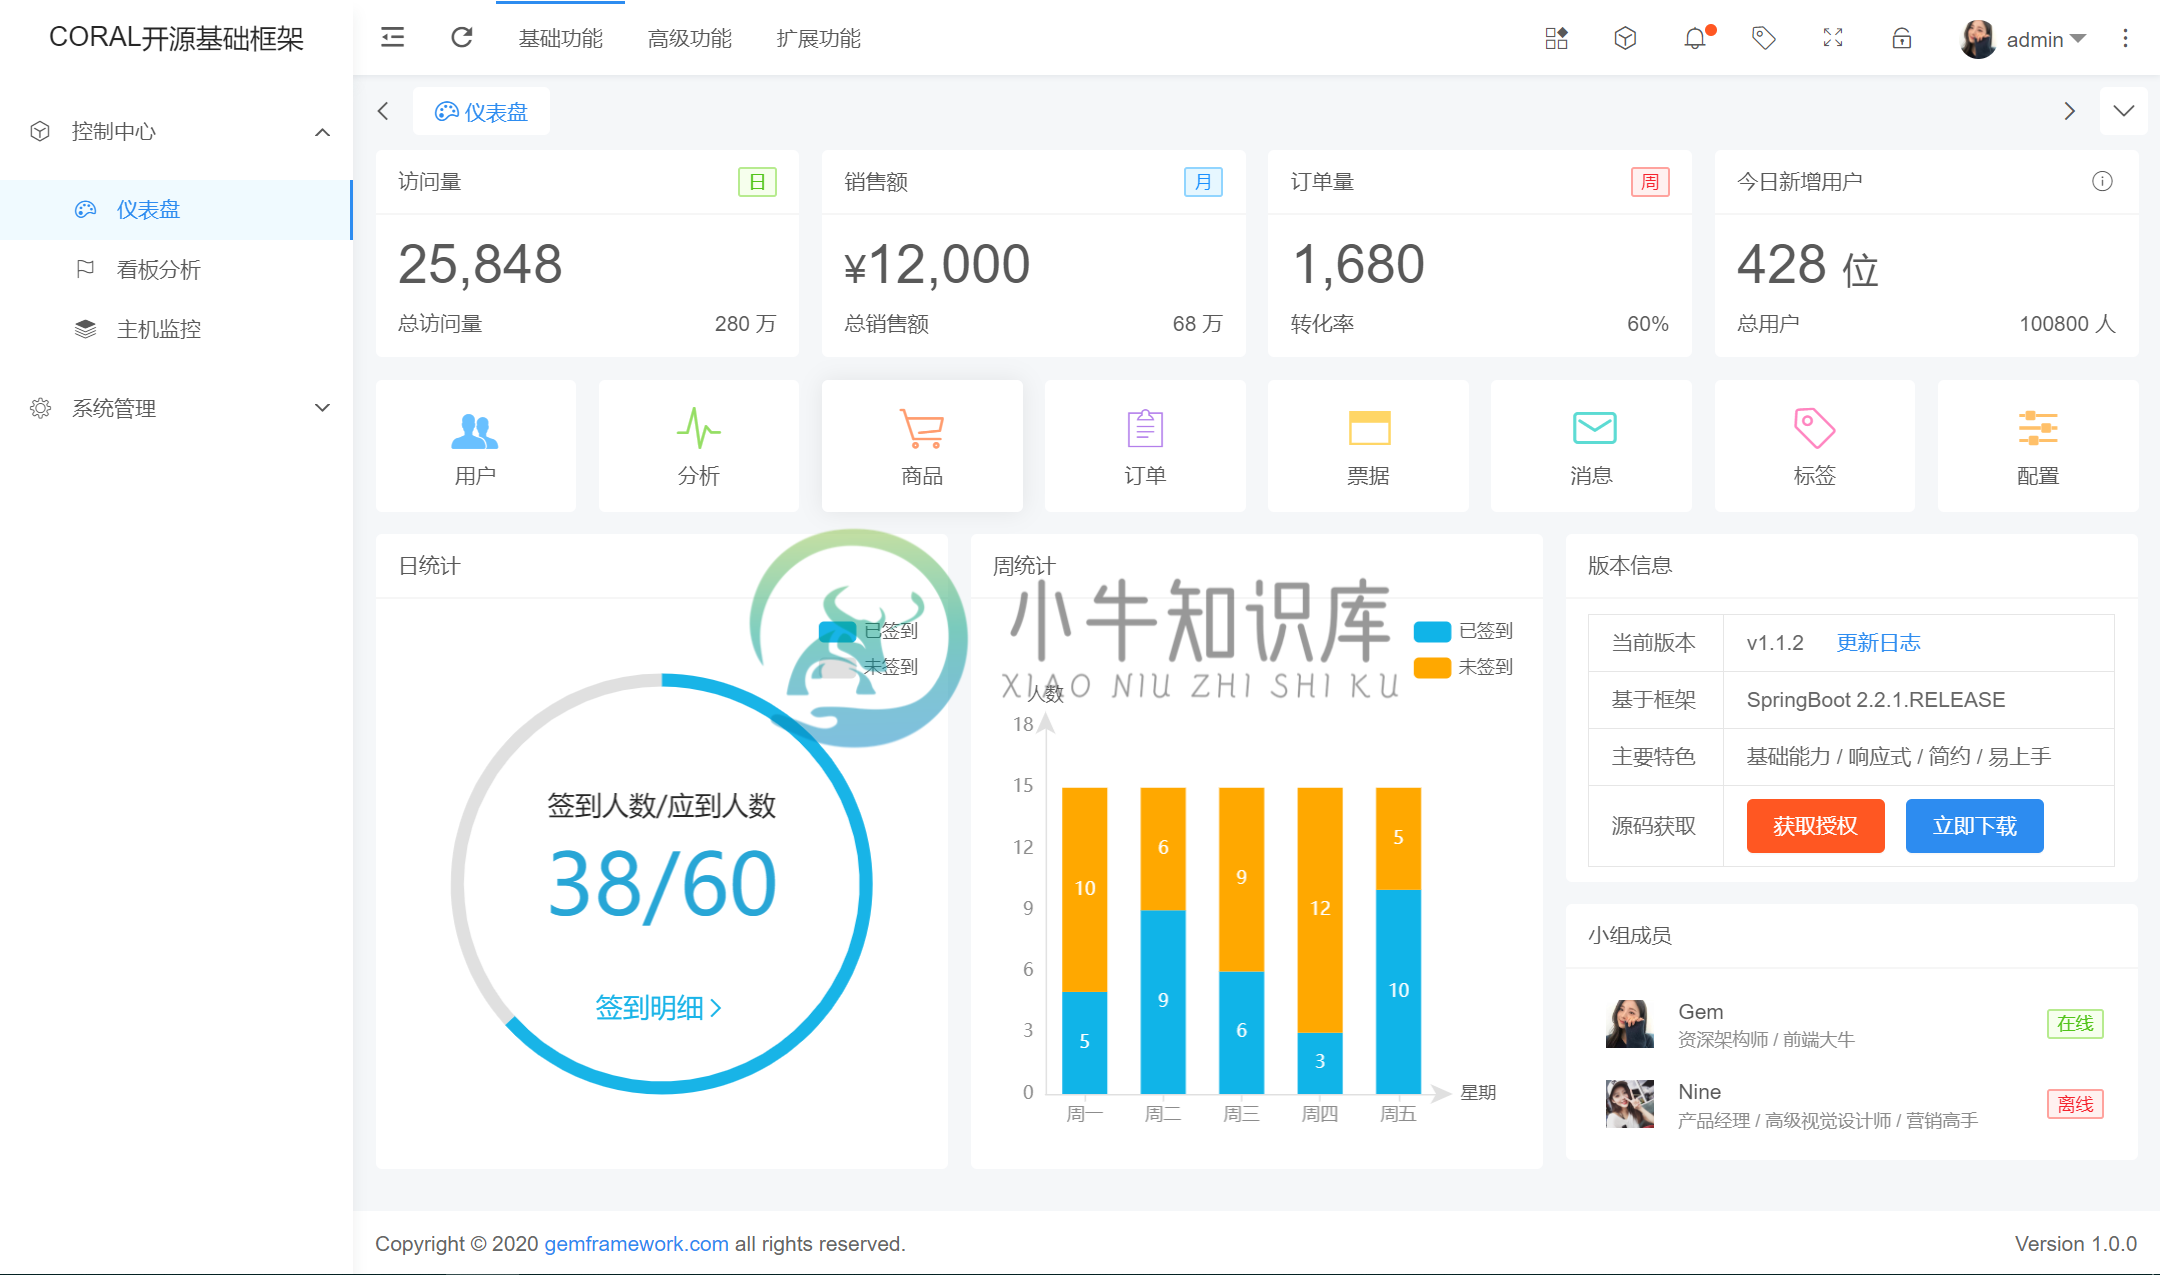Click the 获取授权 button
Image resolution: width=2160 pixels, height=1275 pixels.
coord(1815,826)
